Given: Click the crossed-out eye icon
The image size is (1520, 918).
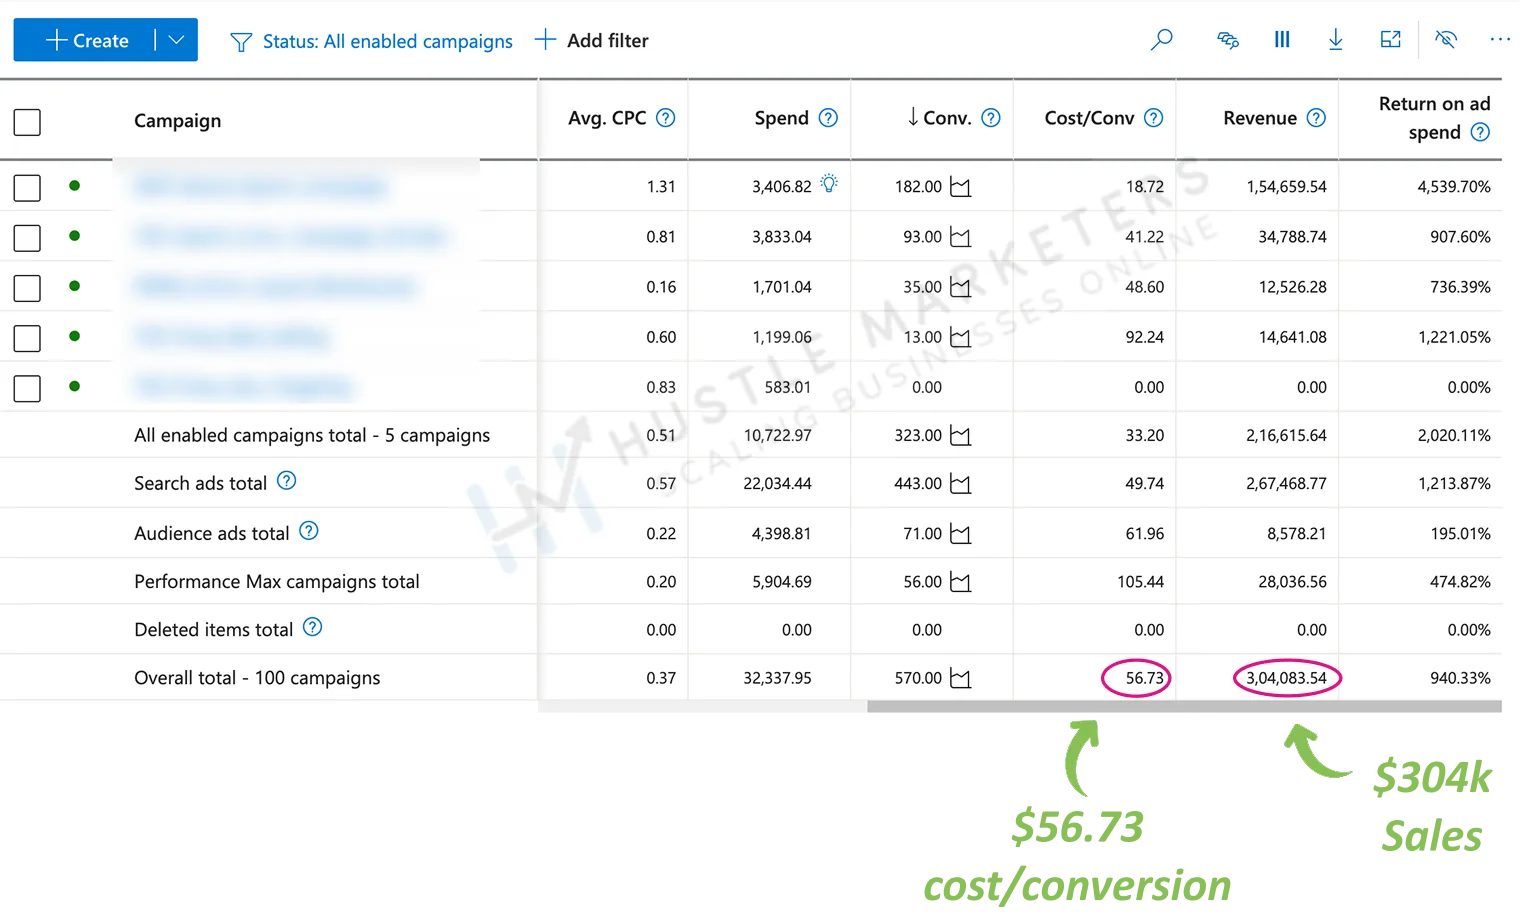Looking at the screenshot, I should [1445, 40].
